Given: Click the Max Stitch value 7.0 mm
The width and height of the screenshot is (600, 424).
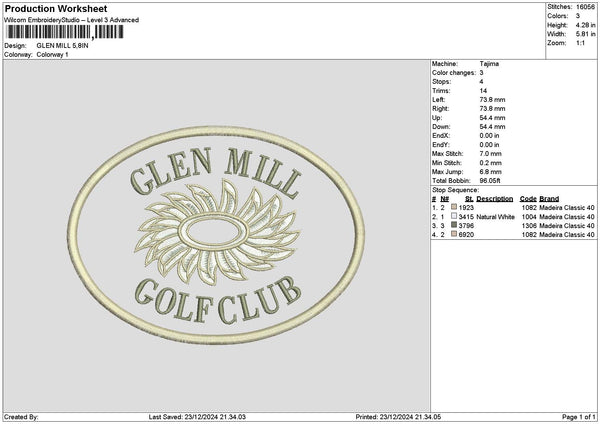Looking at the screenshot, I should [x=491, y=154].
